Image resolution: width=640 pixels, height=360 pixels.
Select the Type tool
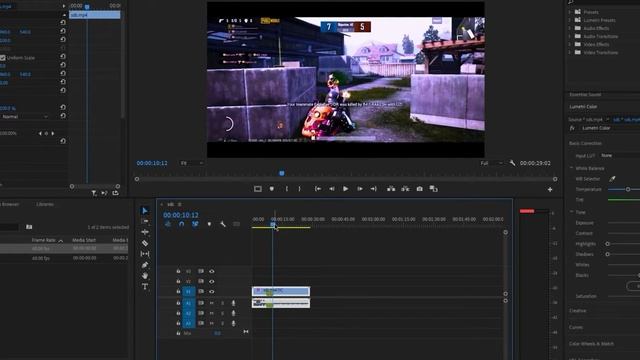click(x=144, y=287)
